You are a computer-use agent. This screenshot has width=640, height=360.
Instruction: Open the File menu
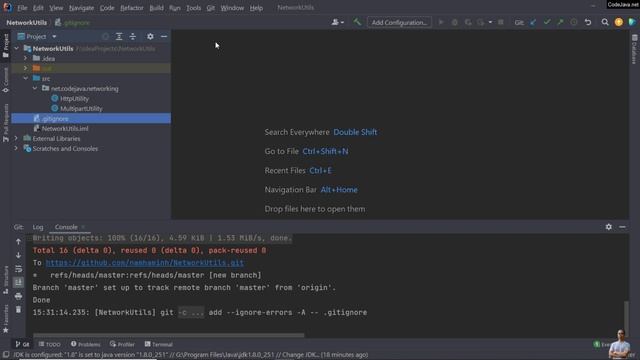(22, 8)
